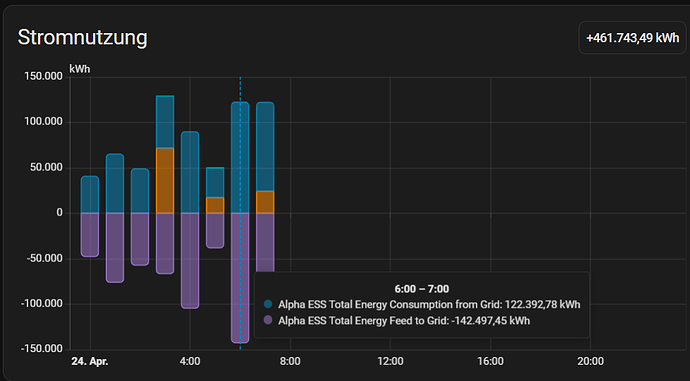Select the orange bar segment at 5:00
The width and height of the screenshot is (690, 381).
(215, 205)
